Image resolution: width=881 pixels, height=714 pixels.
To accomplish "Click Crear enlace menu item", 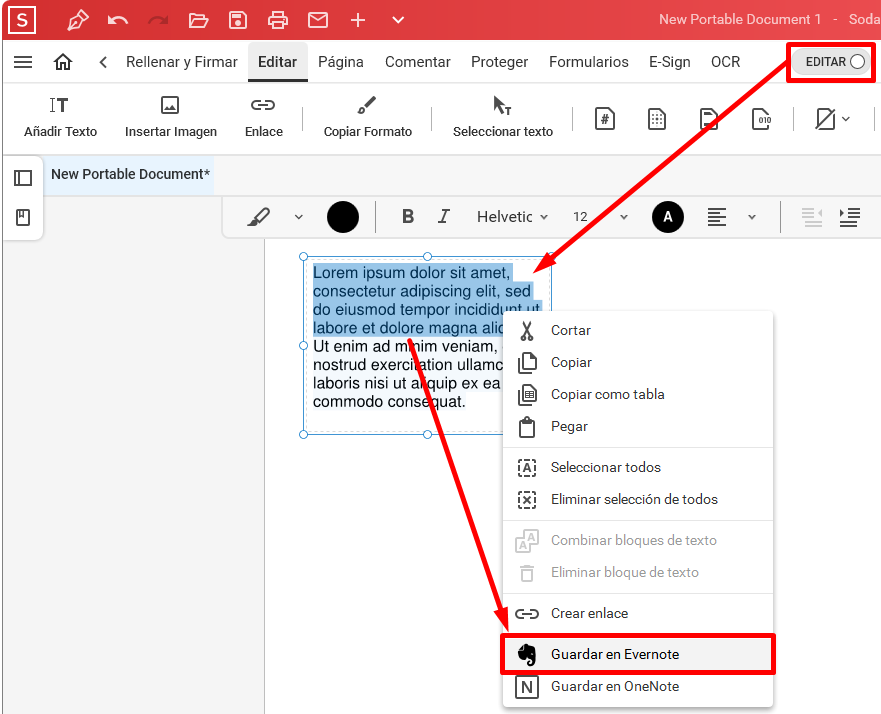I will [x=638, y=613].
